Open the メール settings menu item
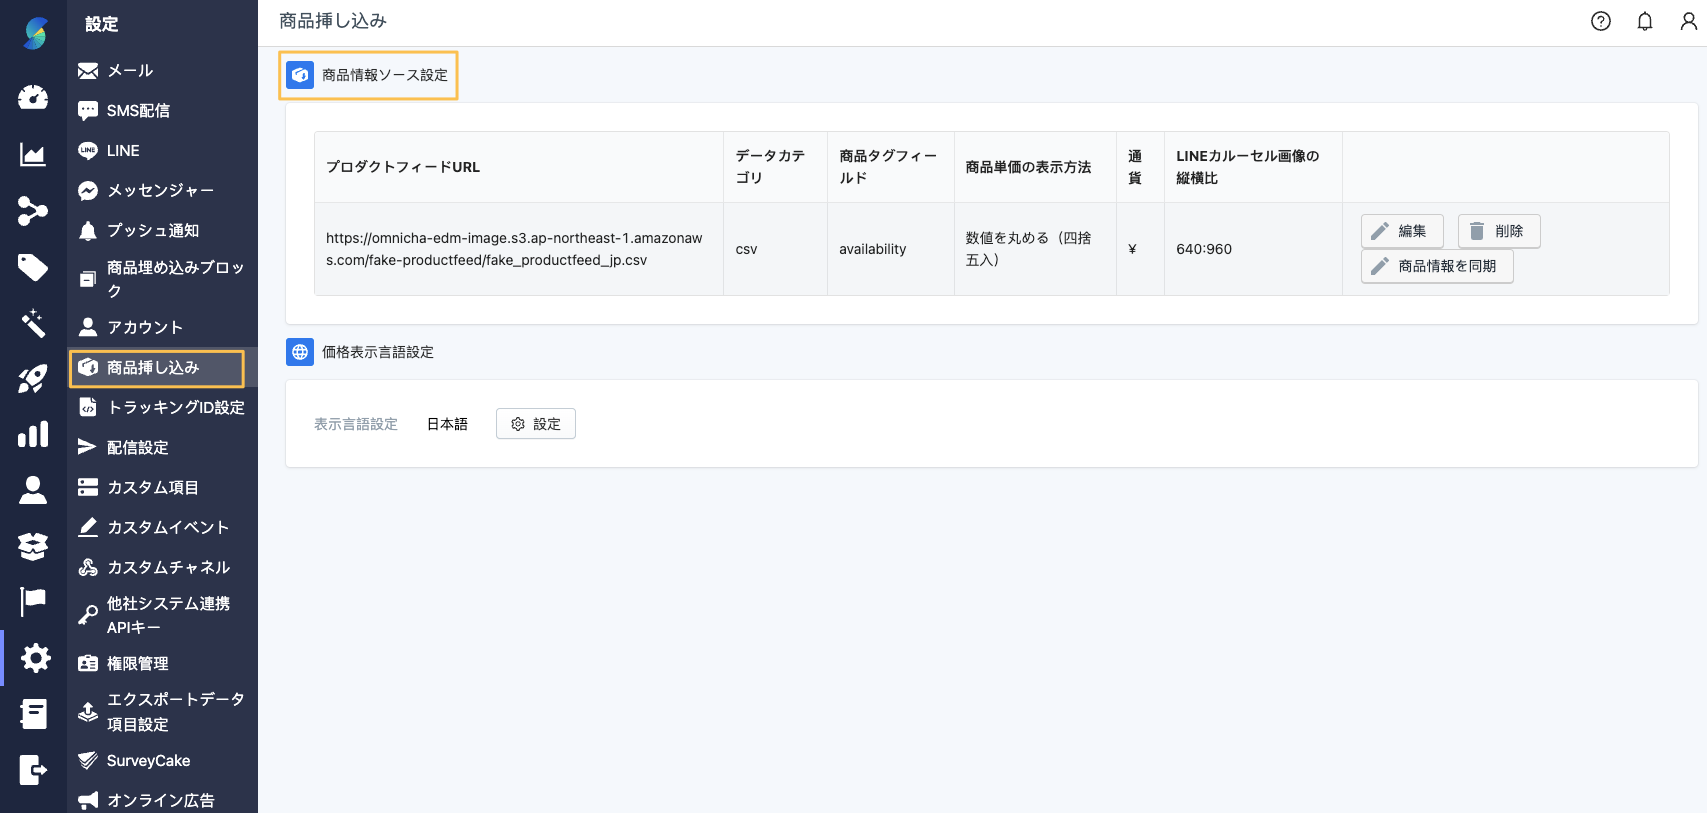The image size is (1707, 813). 130,71
